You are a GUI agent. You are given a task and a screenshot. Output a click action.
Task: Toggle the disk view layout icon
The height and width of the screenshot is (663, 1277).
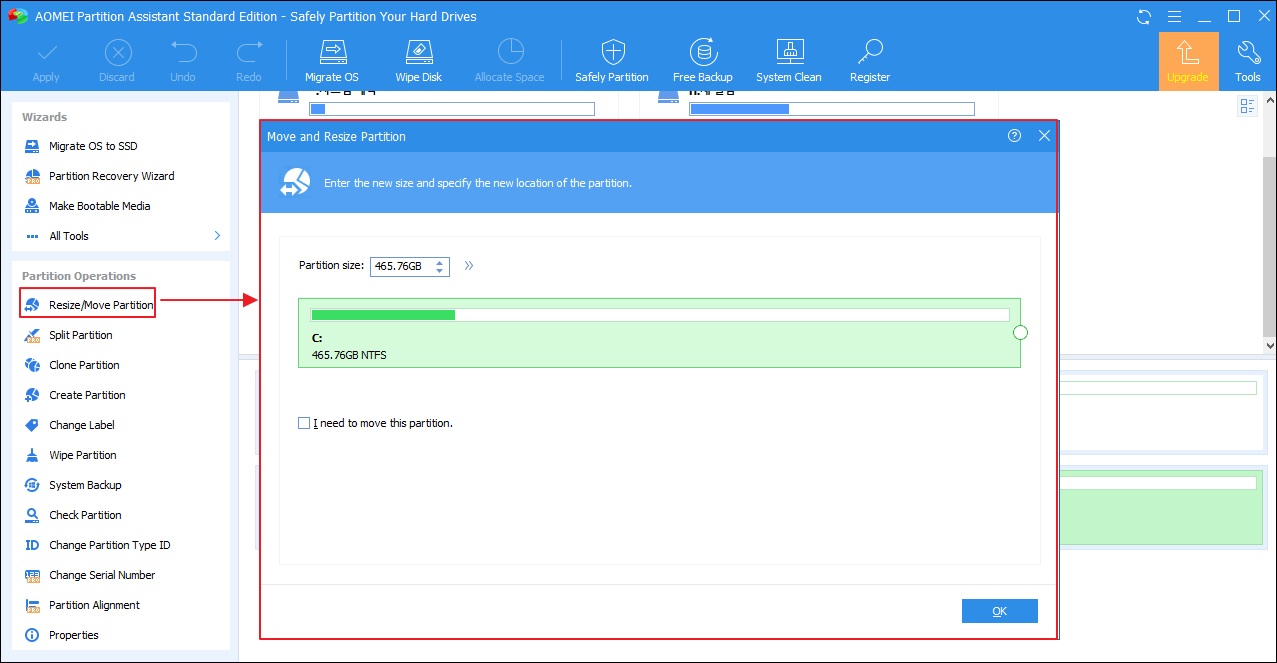tap(1247, 106)
